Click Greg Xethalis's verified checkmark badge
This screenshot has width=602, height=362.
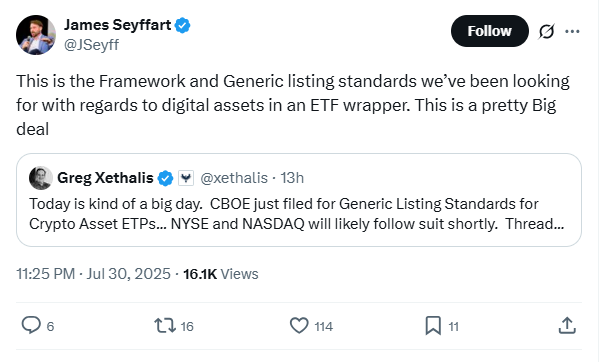165,178
